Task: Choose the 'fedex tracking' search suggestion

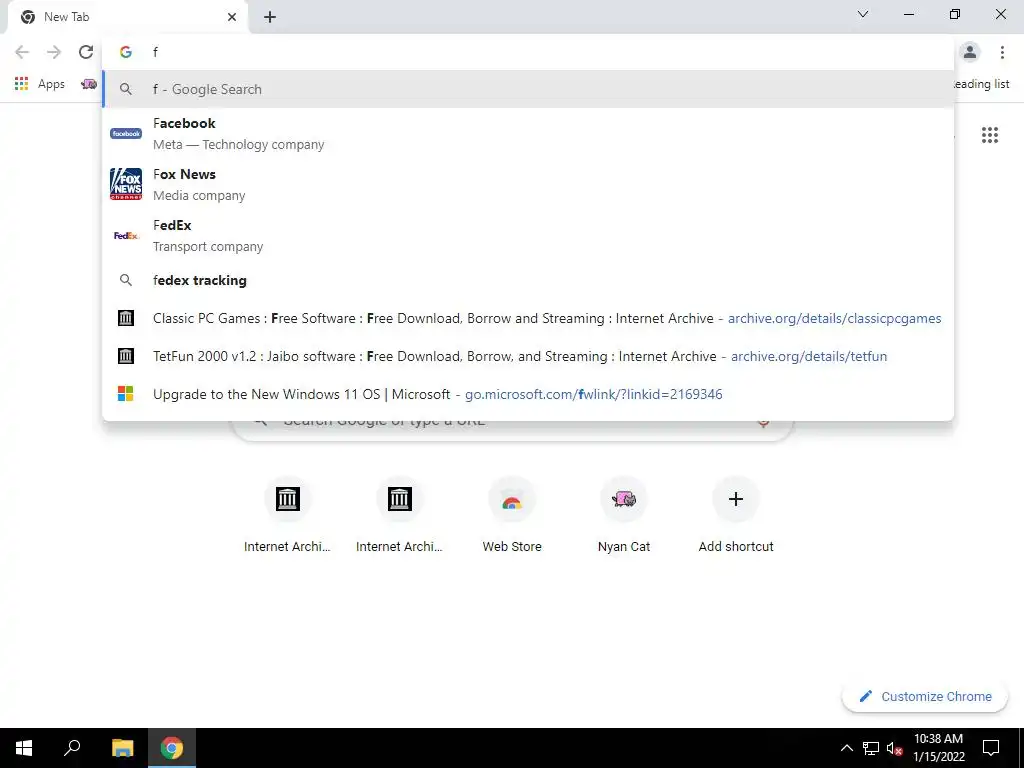Action: (528, 280)
